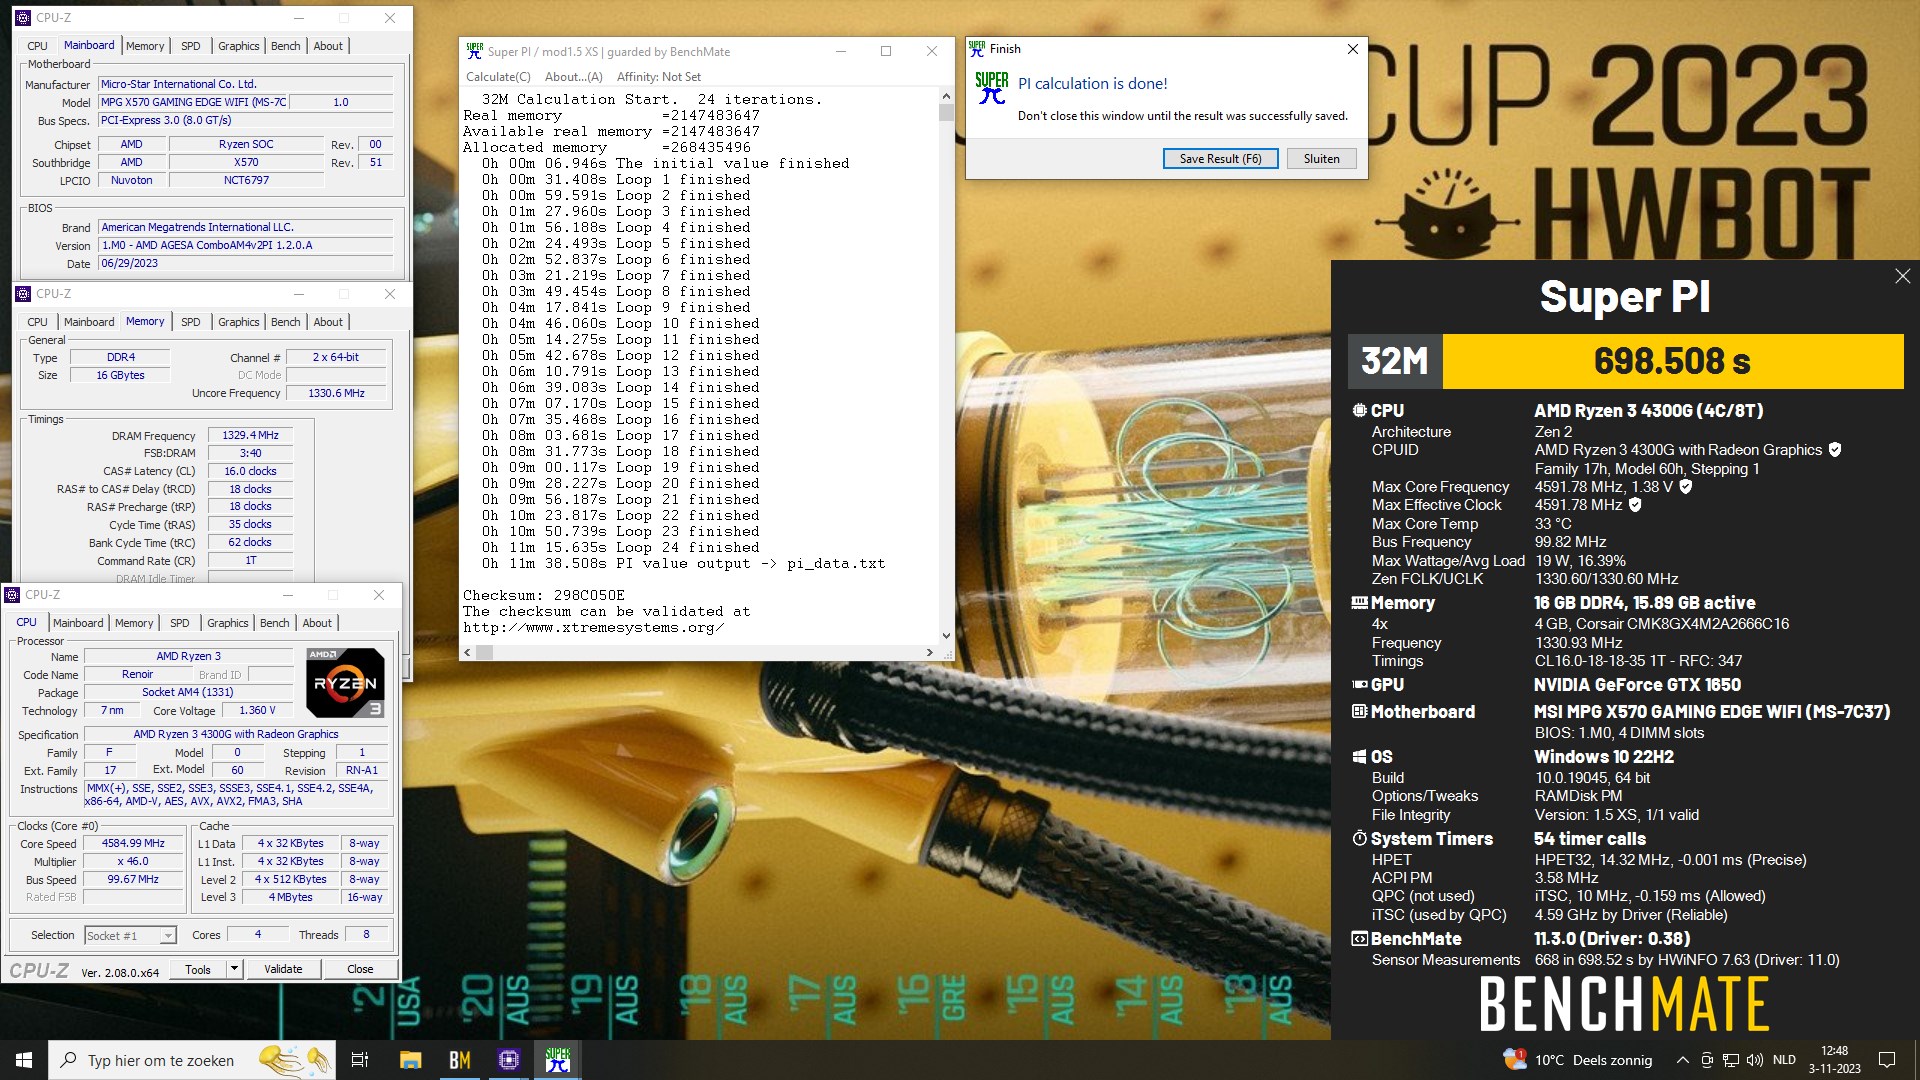Click Super PI horizontal scroll right arrow
This screenshot has height=1080, width=1920.
coord(930,652)
